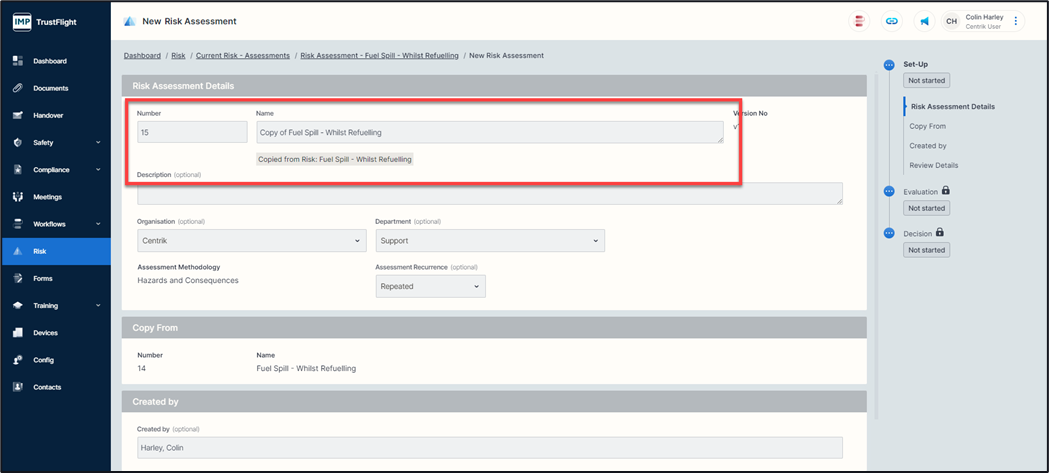Click the Devices icon in sidebar
Screen dimensions: 1049x473
click(x=18, y=333)
